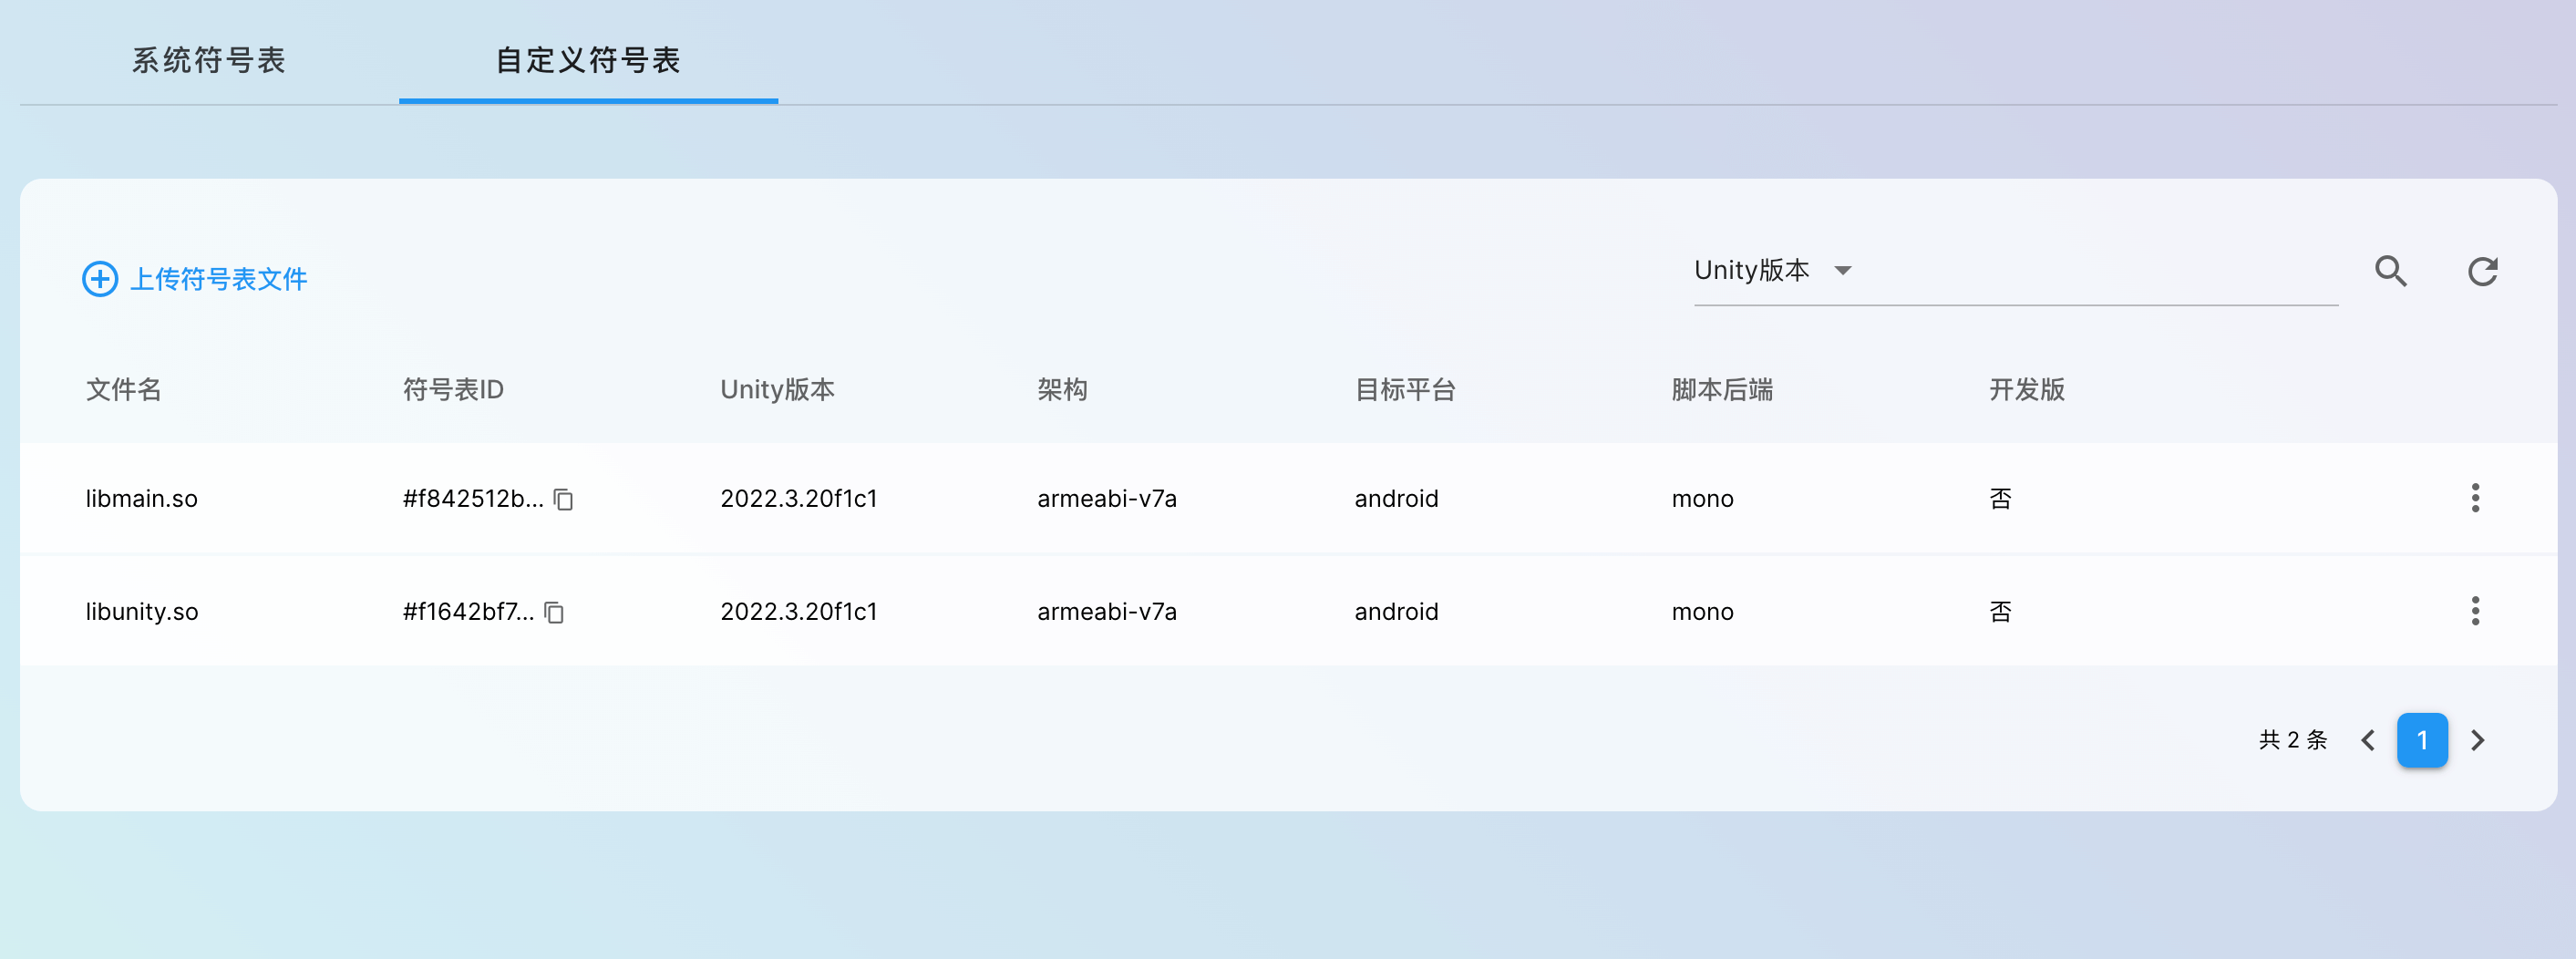The height and width of the screenshot is (959, 2576).
Task: Click the 符号表ID column header
Action: coord(453,389)
